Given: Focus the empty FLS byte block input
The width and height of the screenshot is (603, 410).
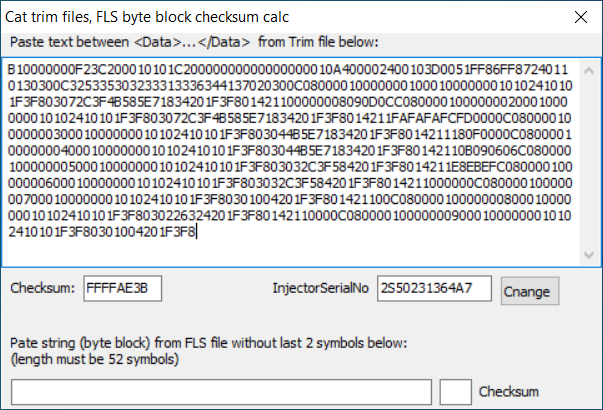Looking at the screenshot, I should point(221,391).
